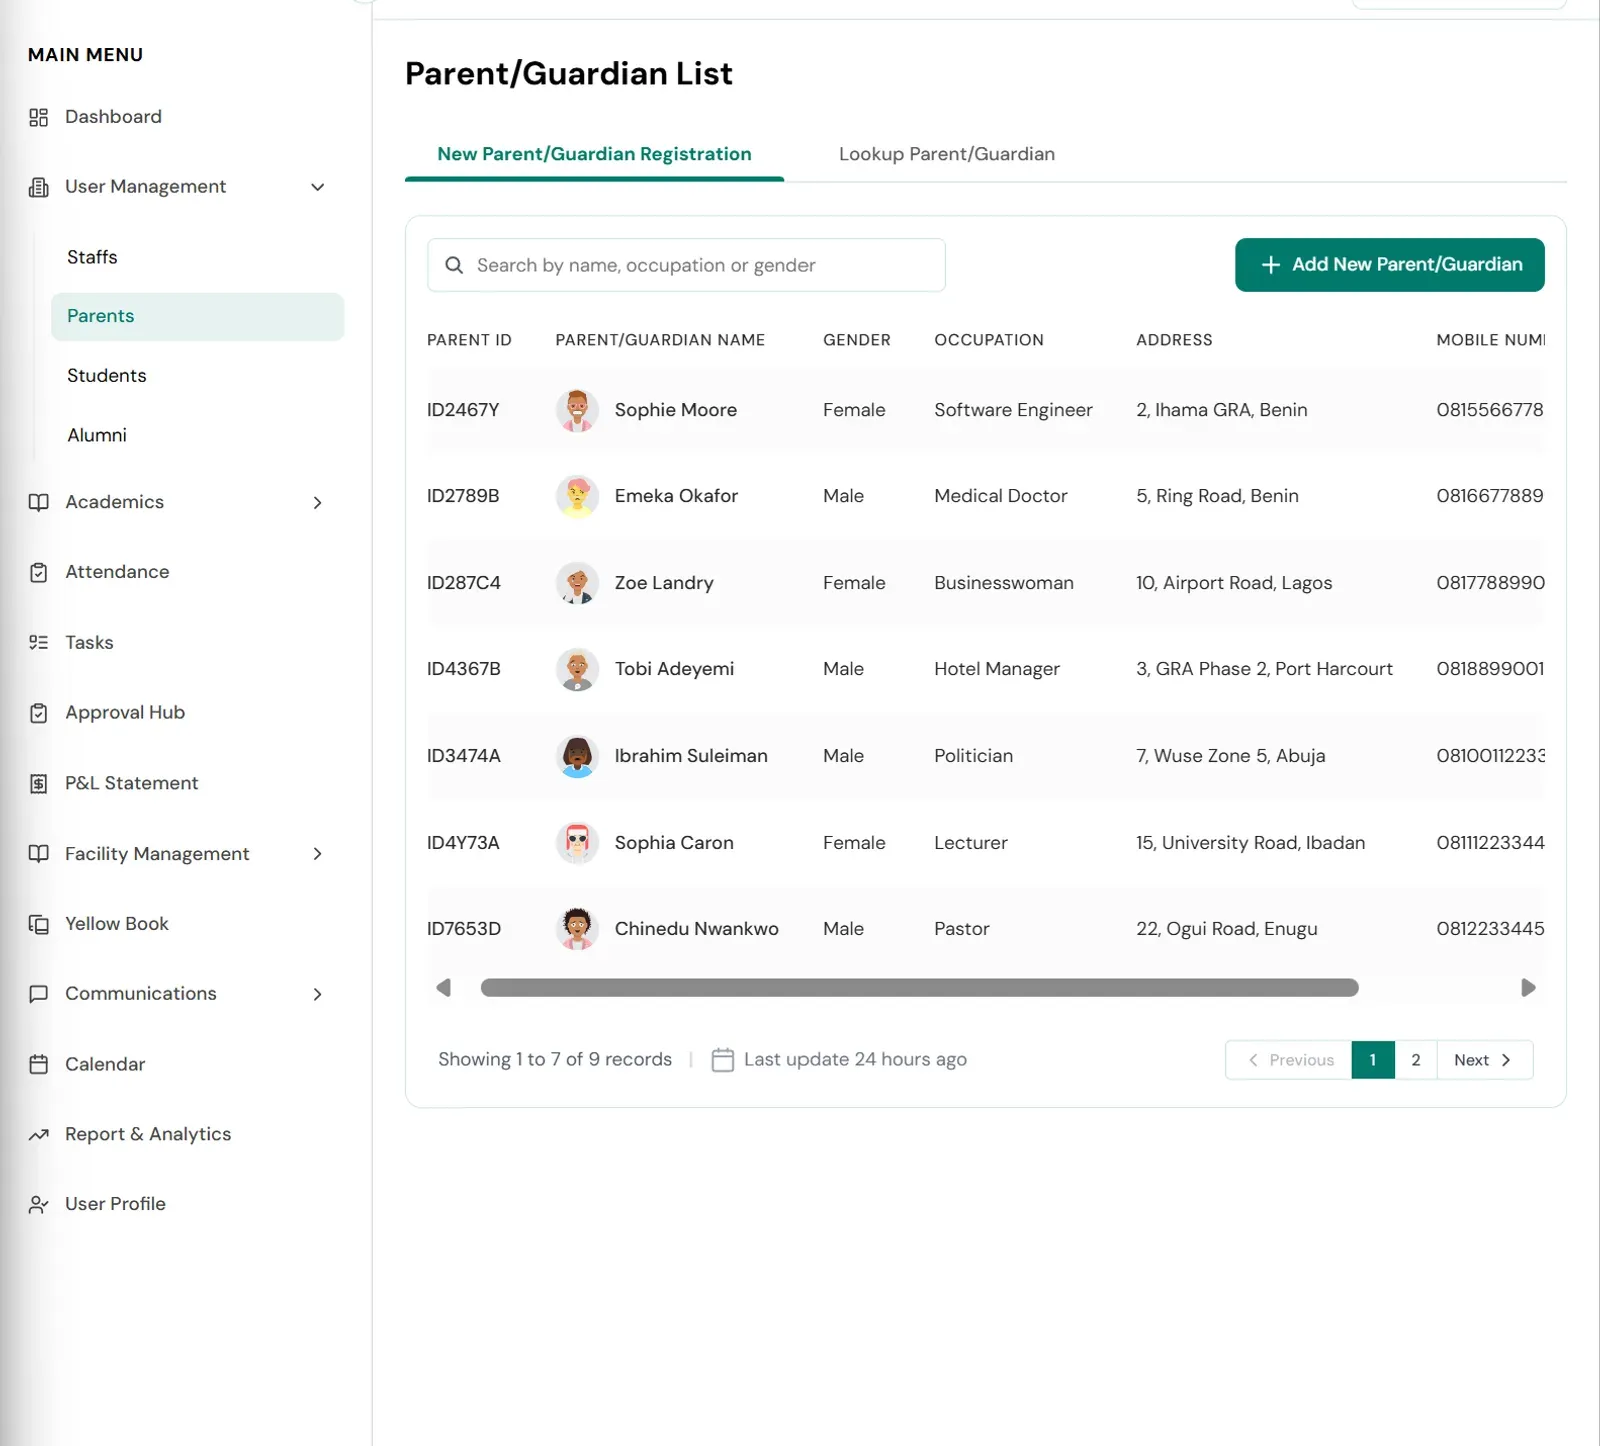Image resolution: width=1600 pixels, height=1446 pixels.
Task: Expand the Facility Management submenu arrow
Action: point(317,853)
